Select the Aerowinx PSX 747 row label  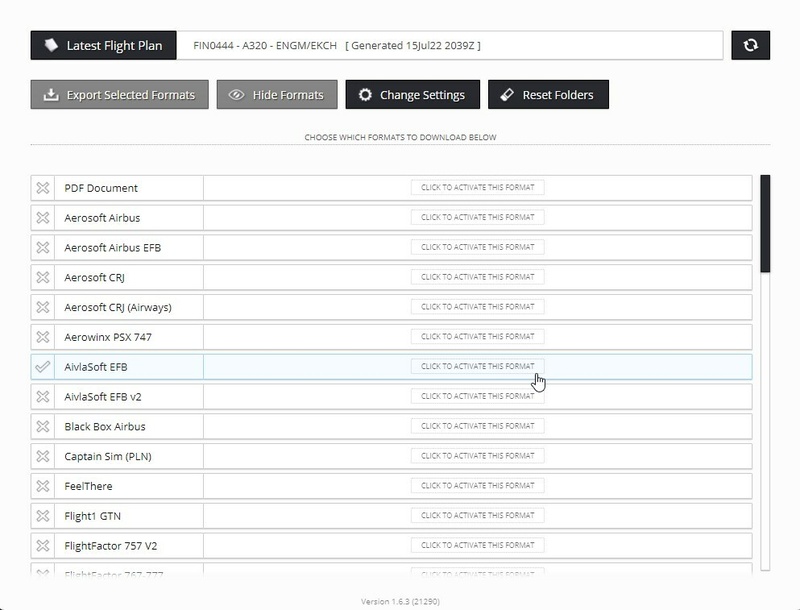(108, 337)
